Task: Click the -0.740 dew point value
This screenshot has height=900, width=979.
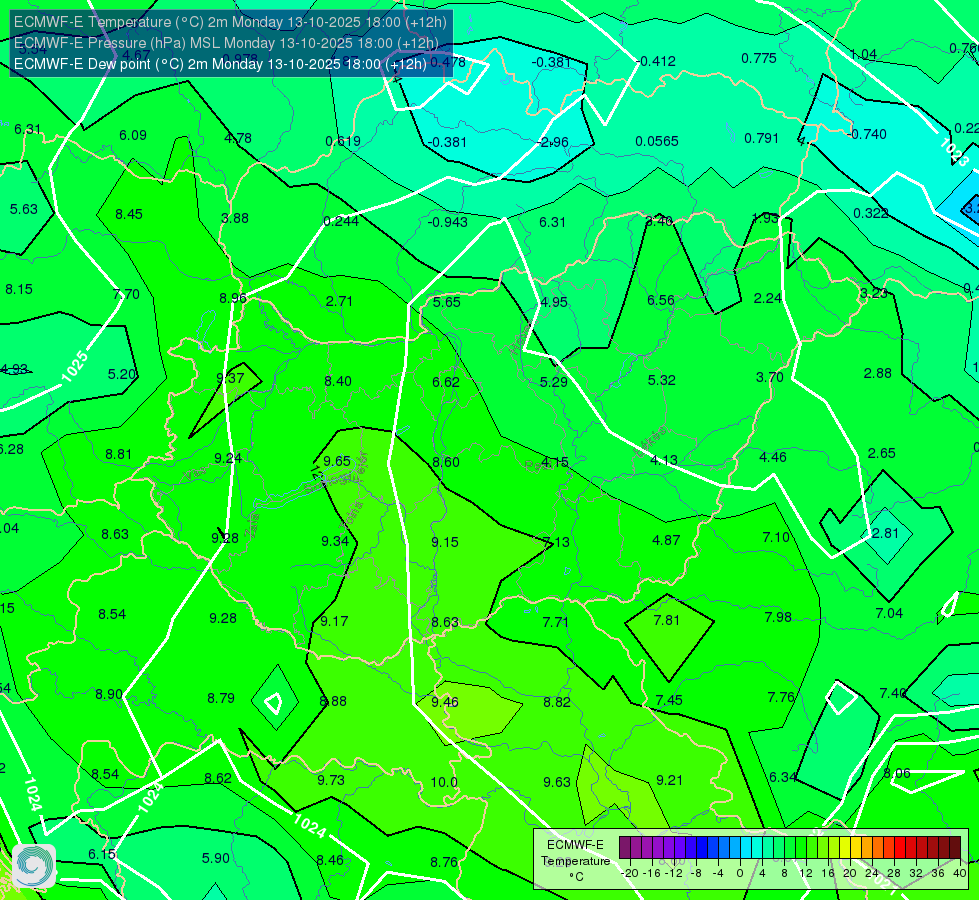Action: [867, 134]
